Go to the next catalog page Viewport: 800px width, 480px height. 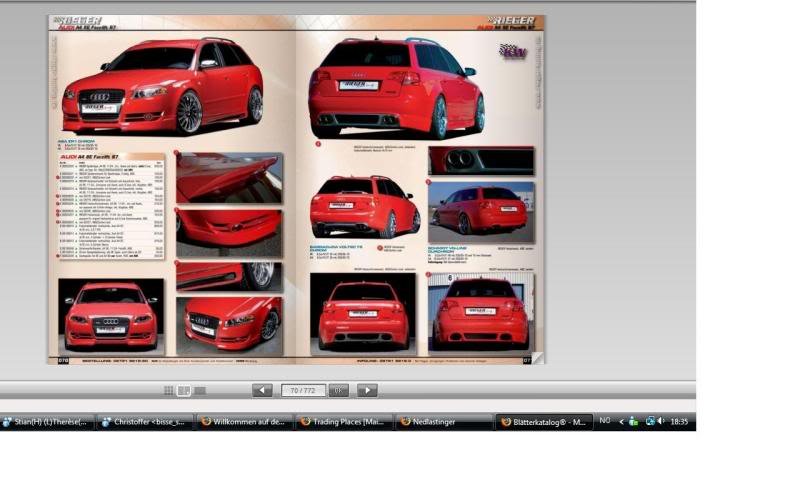tap(367, 390)
